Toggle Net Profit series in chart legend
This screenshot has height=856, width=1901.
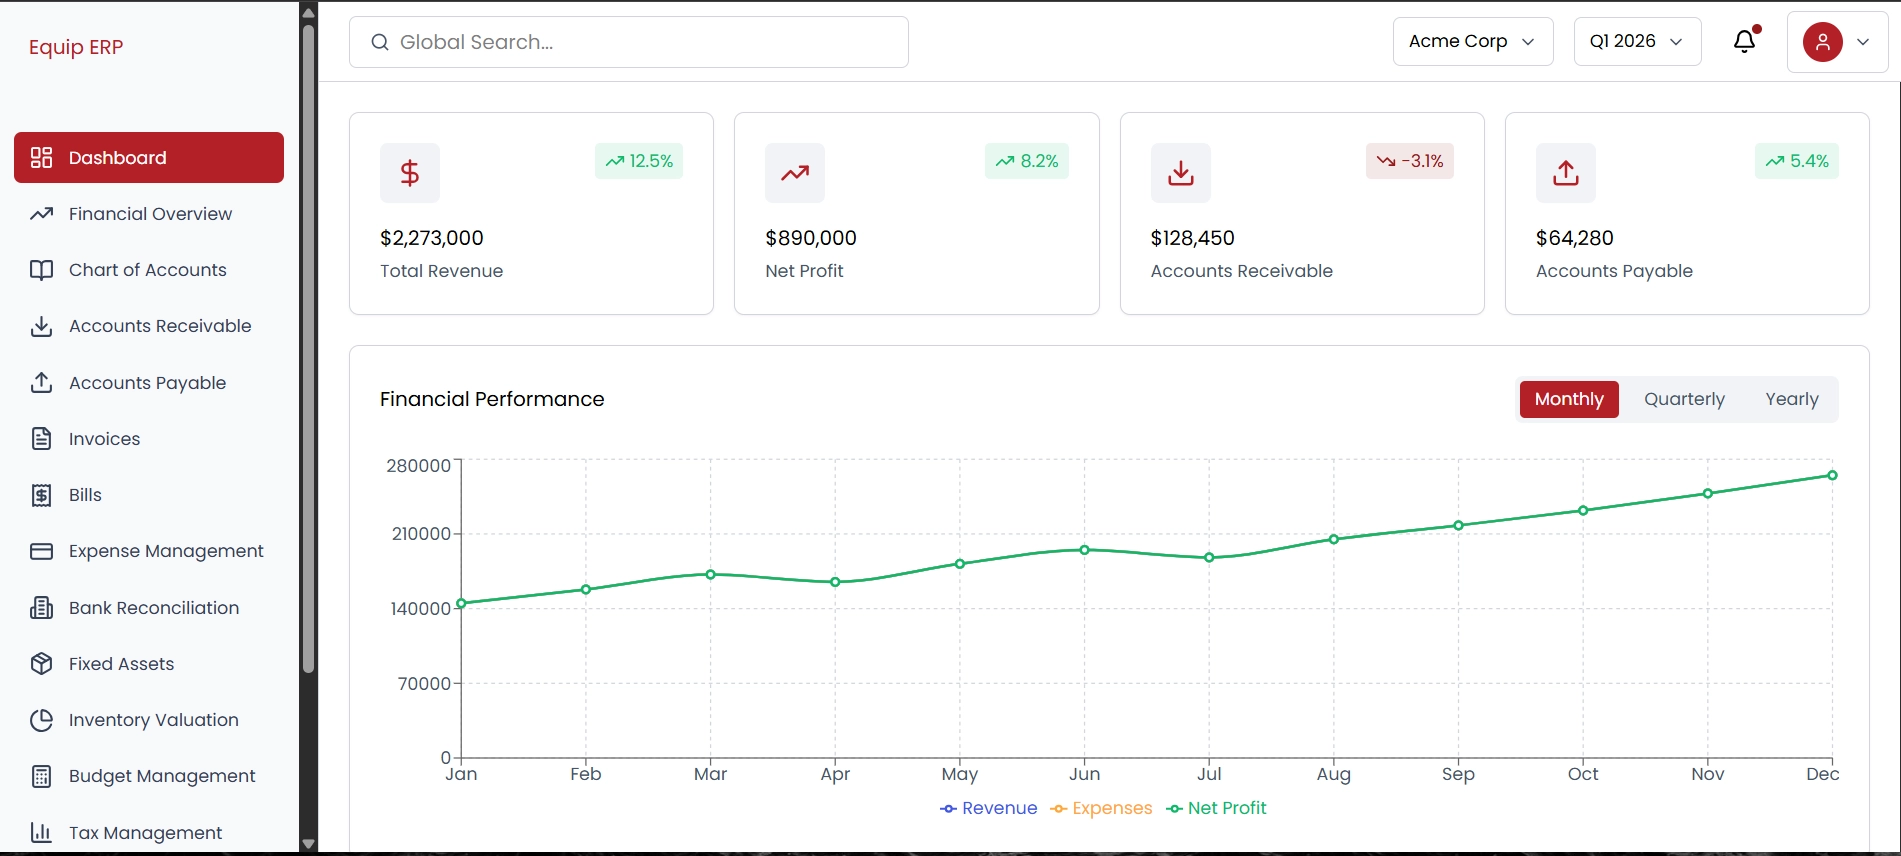coord(1216,808)
